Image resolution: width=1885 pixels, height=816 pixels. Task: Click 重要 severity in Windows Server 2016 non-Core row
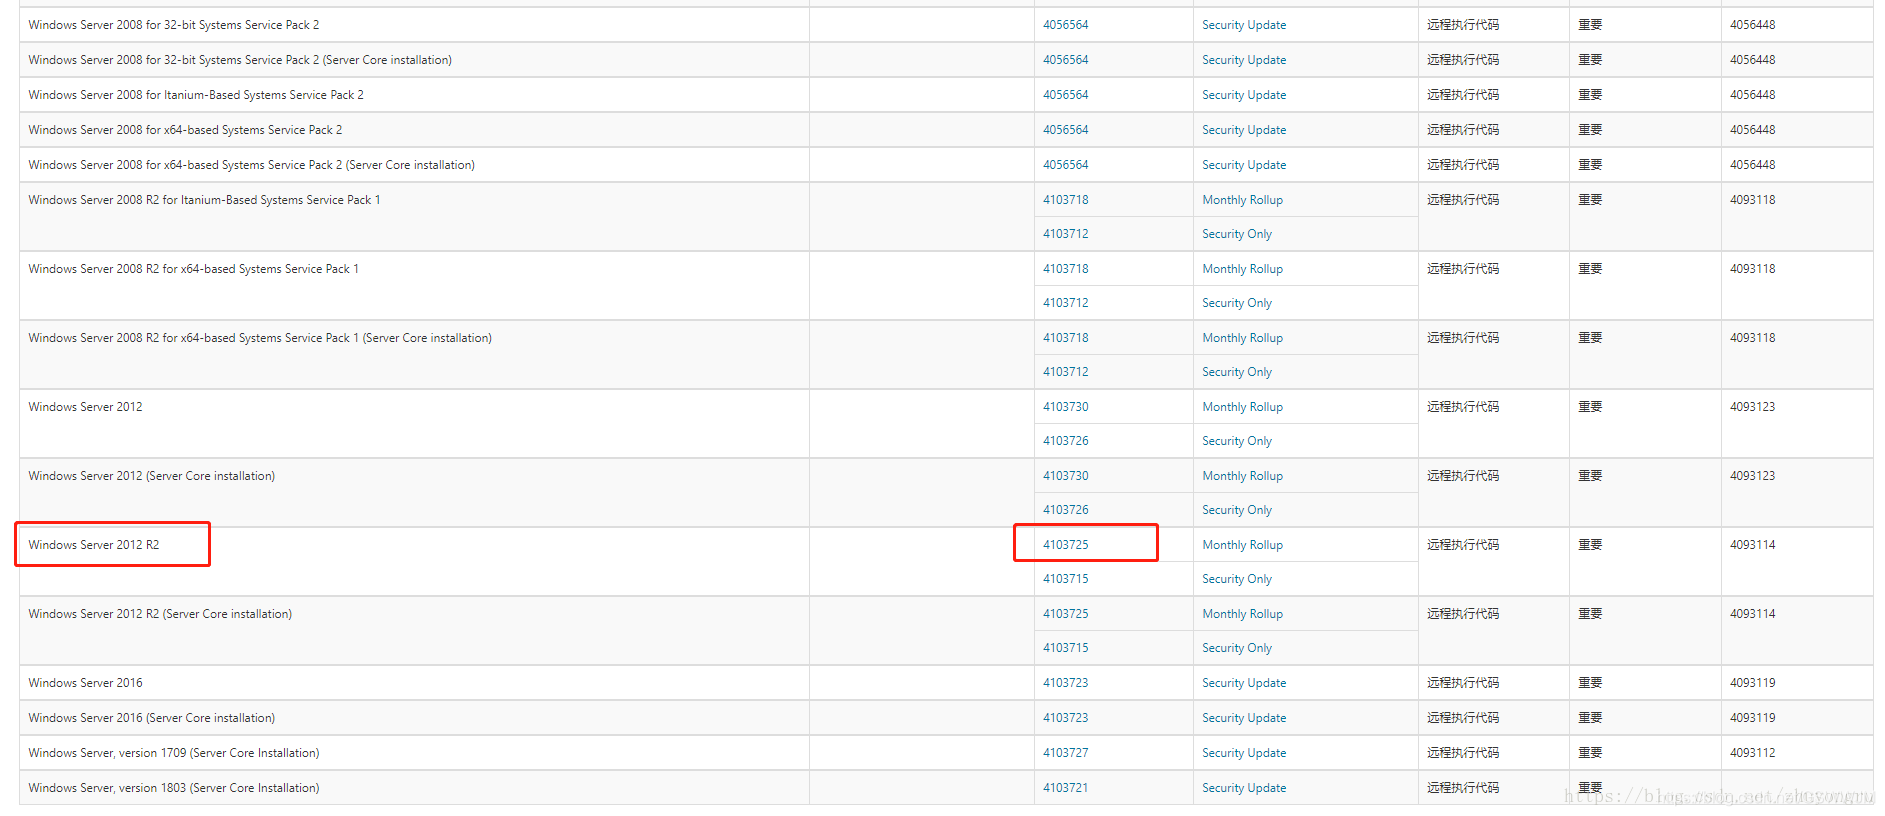1590,683
